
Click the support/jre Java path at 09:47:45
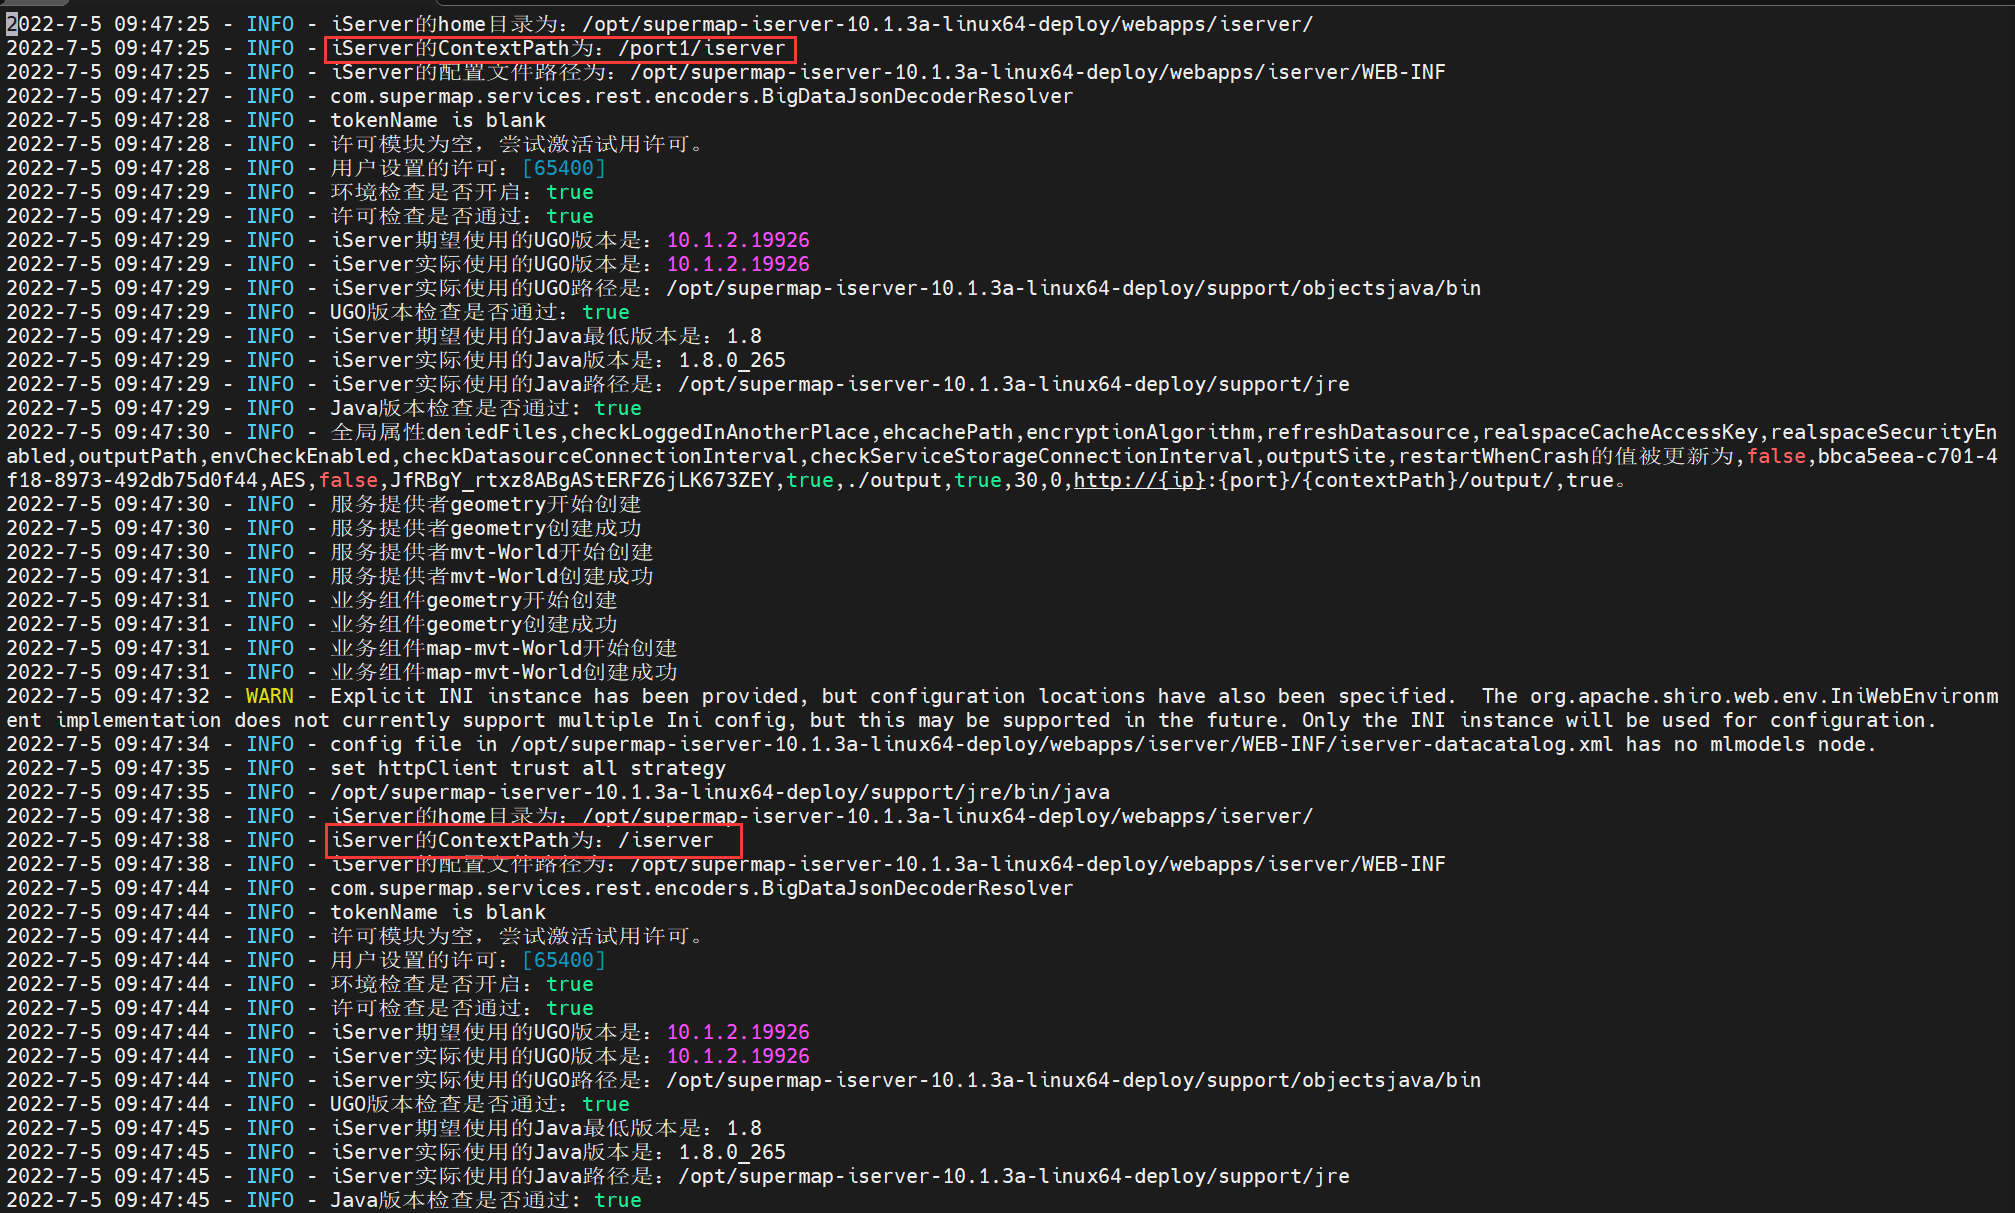pyautogui.click(x=1014, y=1176)
